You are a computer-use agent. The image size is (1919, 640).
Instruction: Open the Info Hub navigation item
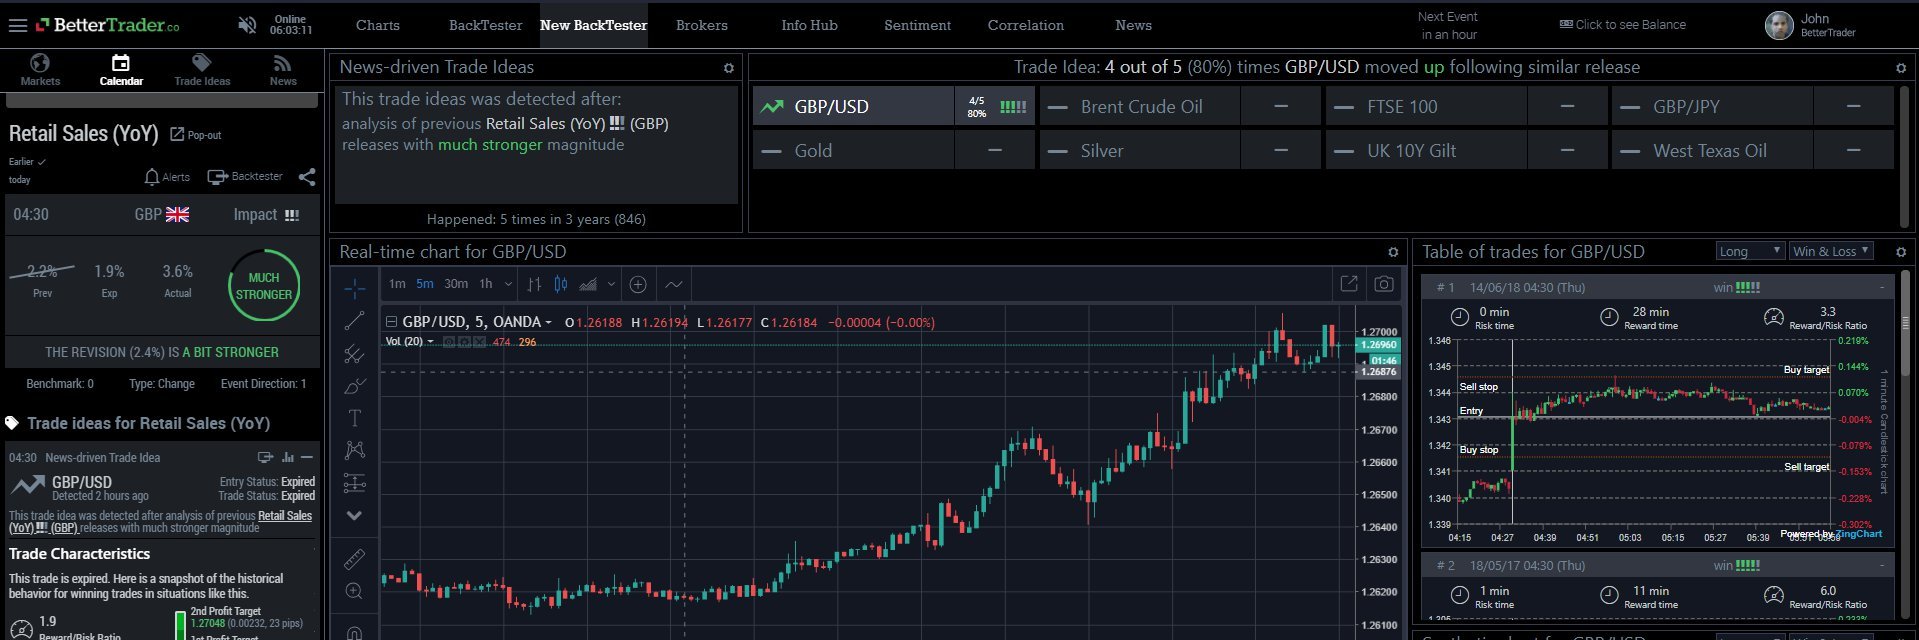(x=809, y=25)
